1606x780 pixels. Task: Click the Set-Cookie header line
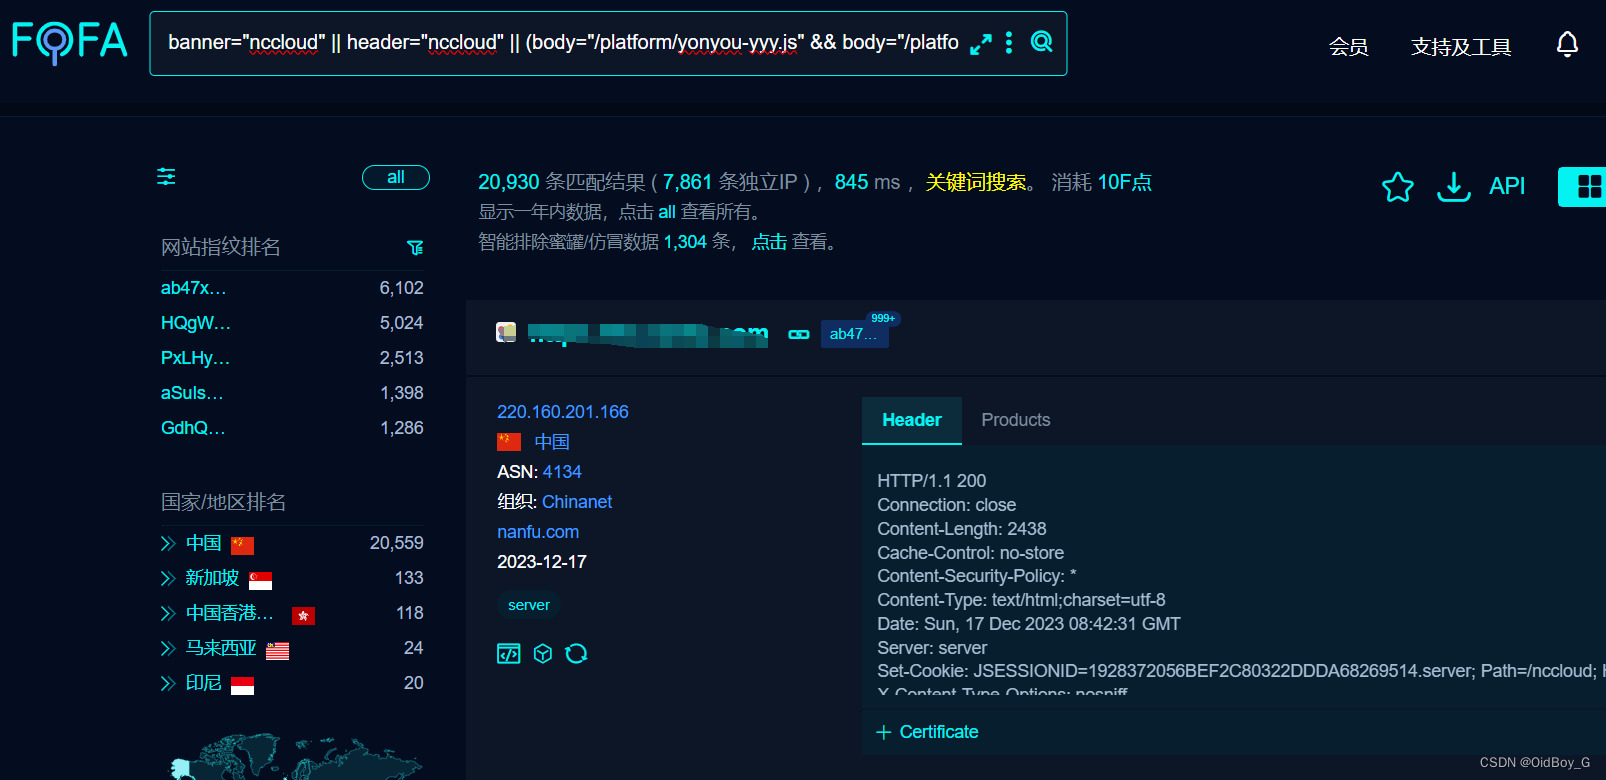click(1240, 671)
